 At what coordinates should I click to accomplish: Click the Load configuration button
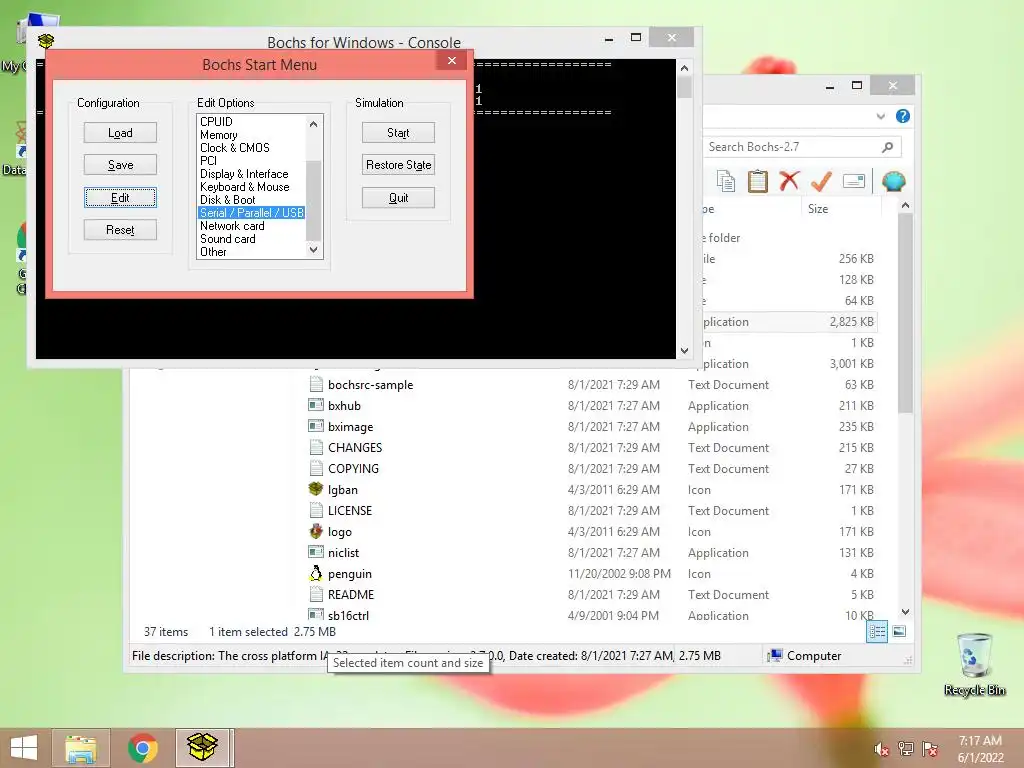120,133
